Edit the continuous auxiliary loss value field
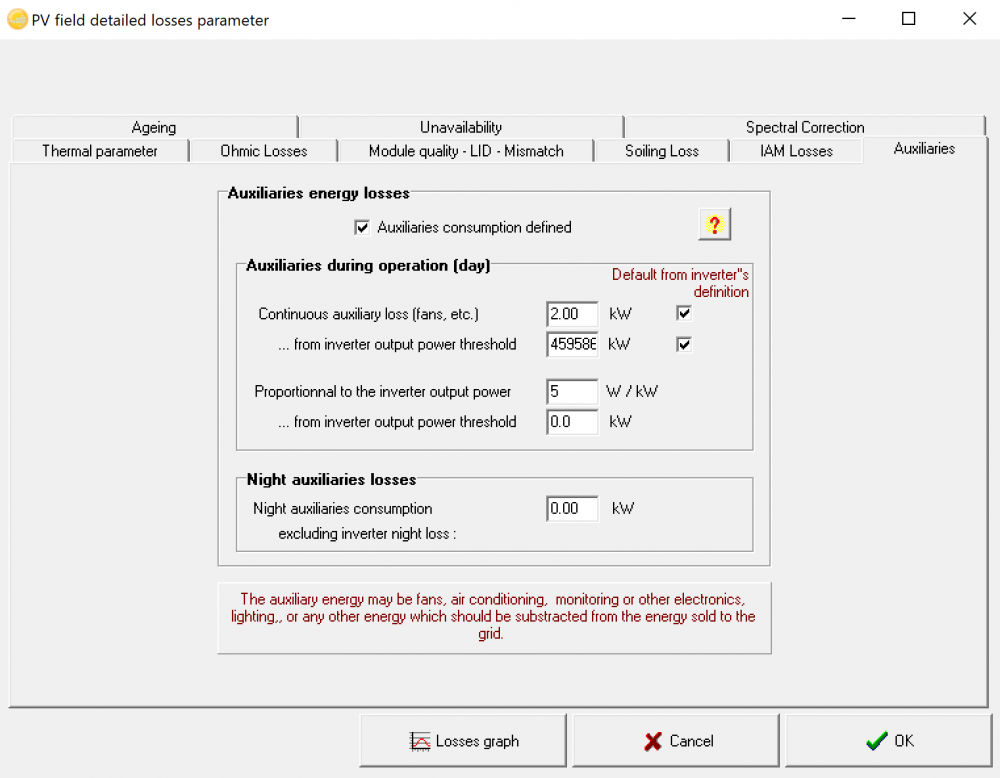This screenshot has width=1000, height=778. [571, 313]
